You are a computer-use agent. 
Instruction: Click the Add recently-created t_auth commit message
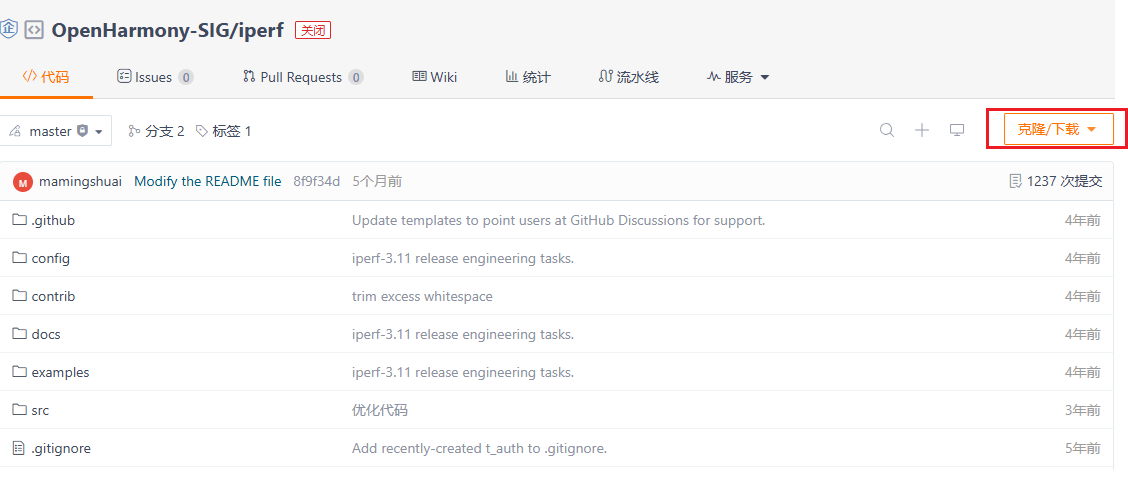[479, 449]
